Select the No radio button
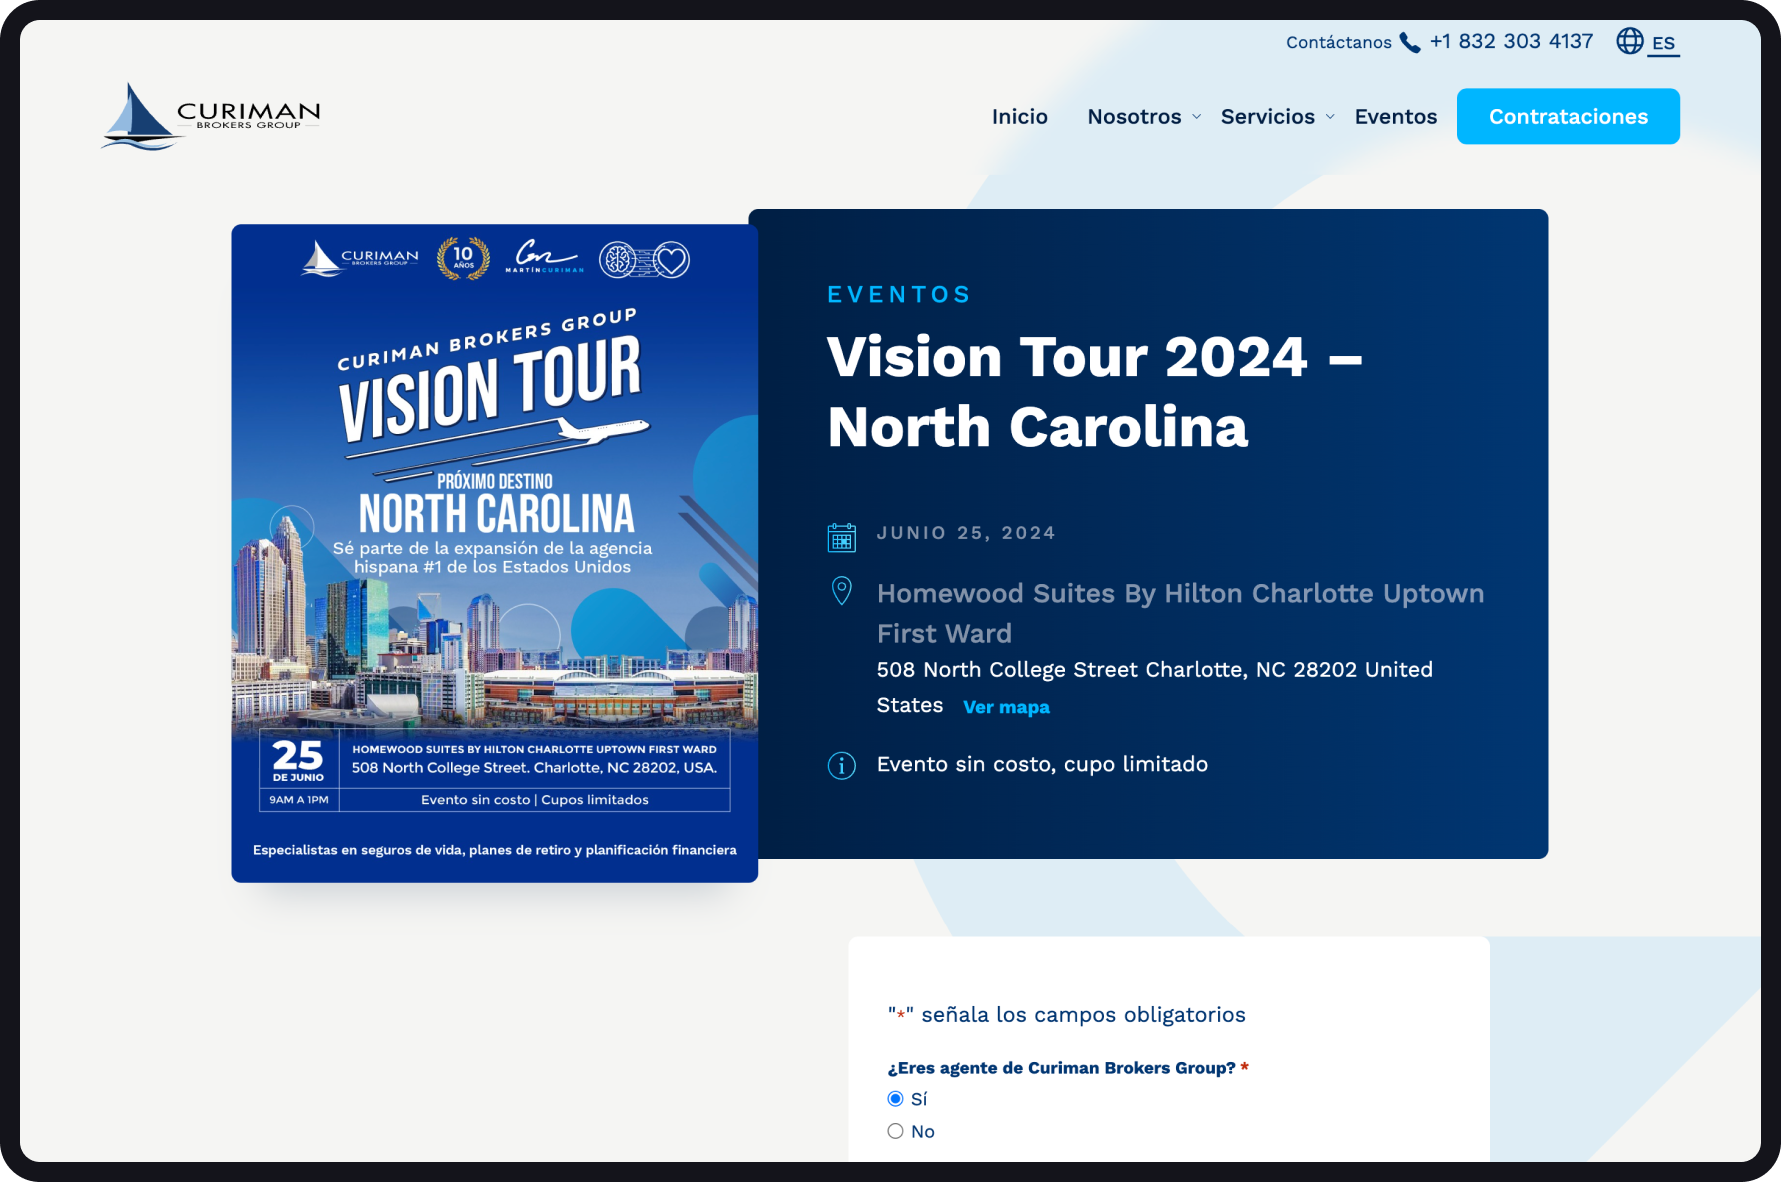This screenshot has height=1182, width=1781. [x=895, y=1131]
